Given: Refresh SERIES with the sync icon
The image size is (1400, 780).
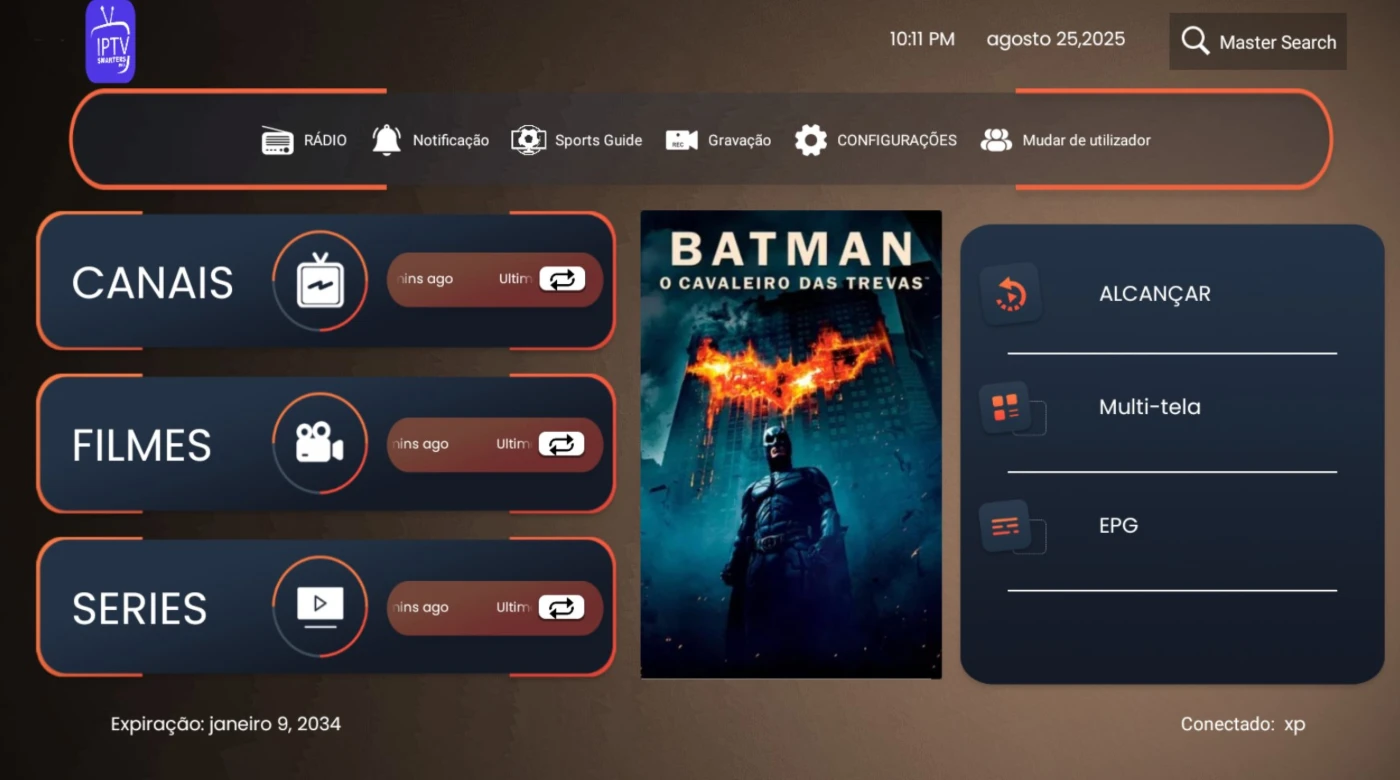Looking at the screenshot, I should tap(561, 607).
